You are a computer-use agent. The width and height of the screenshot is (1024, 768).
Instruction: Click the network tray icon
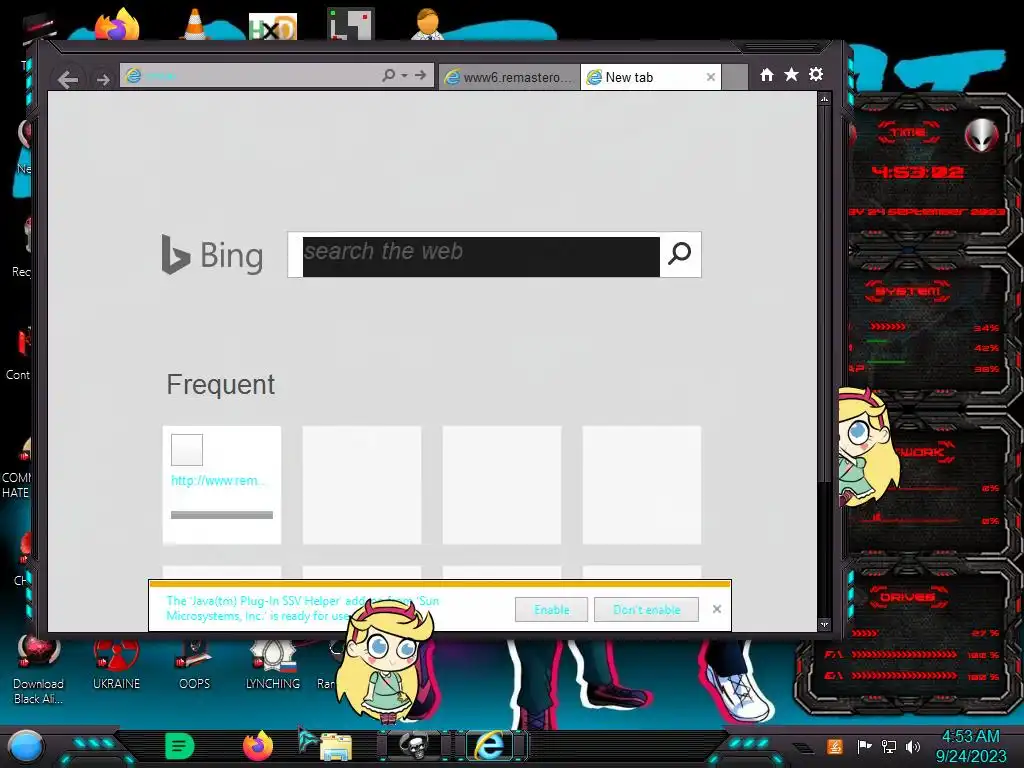click(x=889, y=746)
